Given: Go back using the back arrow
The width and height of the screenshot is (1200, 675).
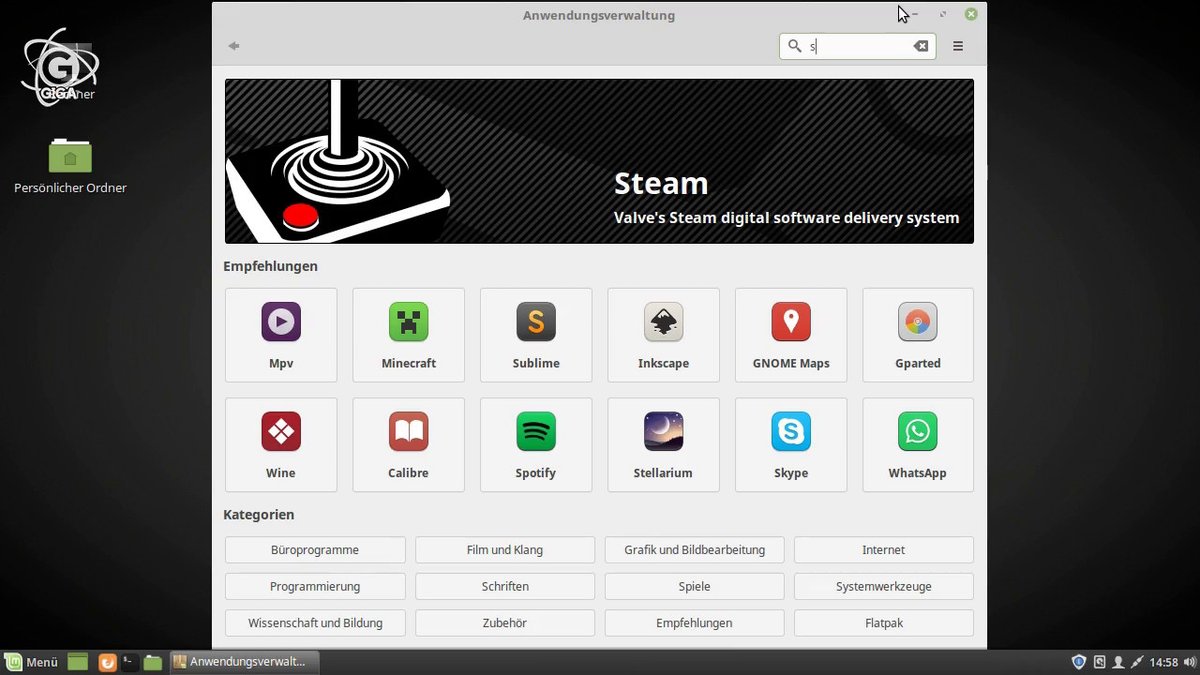Looking at the screenshot, I should [233, 45].
